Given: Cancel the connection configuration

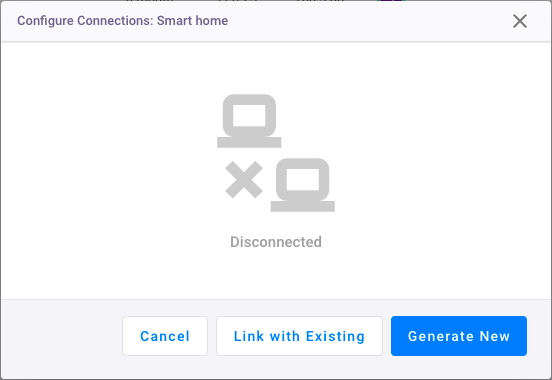Looking at the screenshot, I should [165, 336].
